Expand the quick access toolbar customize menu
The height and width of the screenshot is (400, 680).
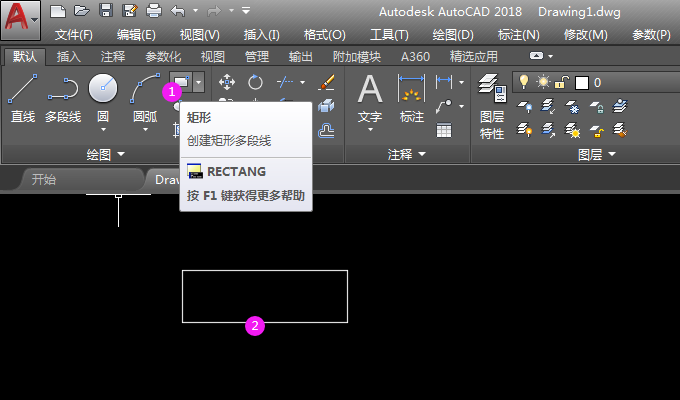[246, 10]
